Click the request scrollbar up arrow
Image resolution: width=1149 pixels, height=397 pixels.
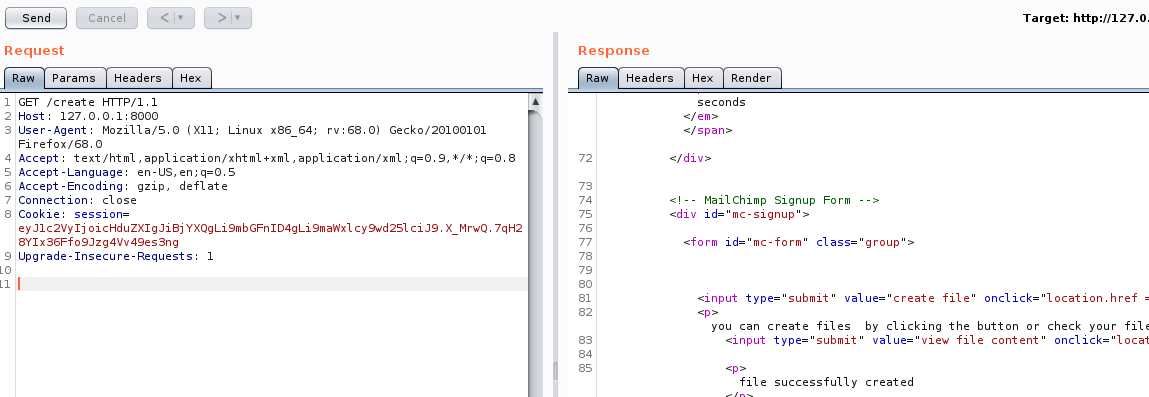tap(536, 102)
